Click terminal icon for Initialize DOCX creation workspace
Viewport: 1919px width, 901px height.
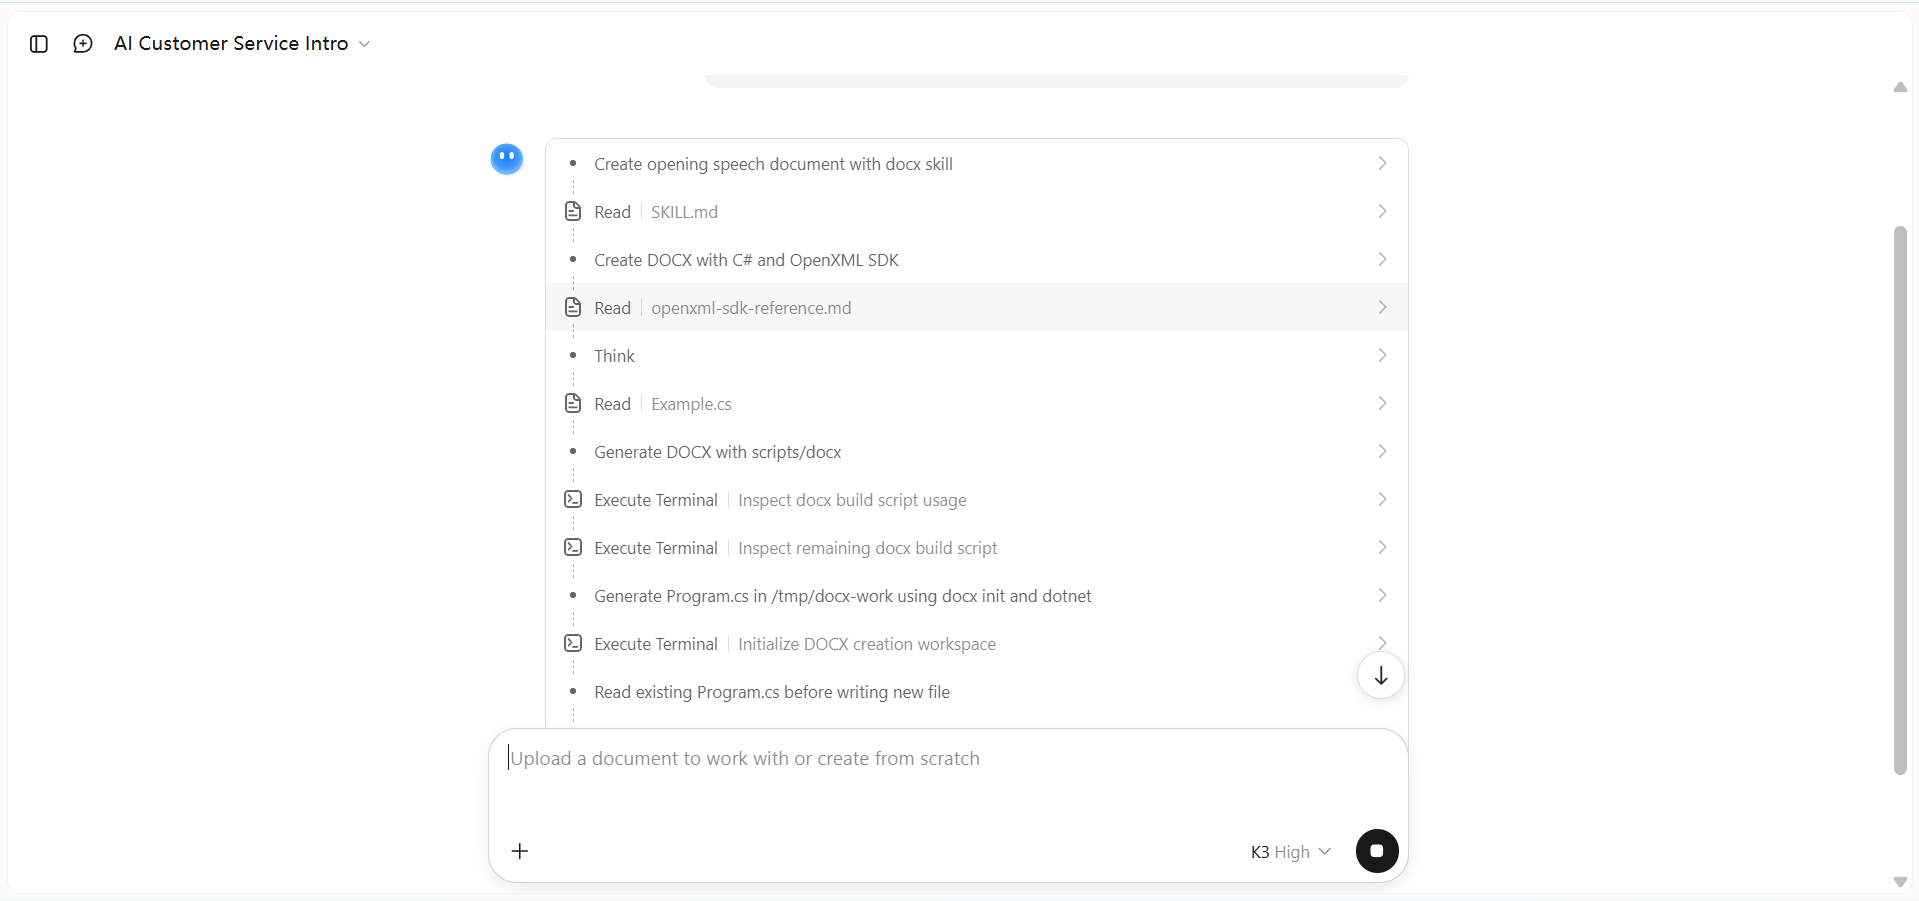(x=573, y=643)
